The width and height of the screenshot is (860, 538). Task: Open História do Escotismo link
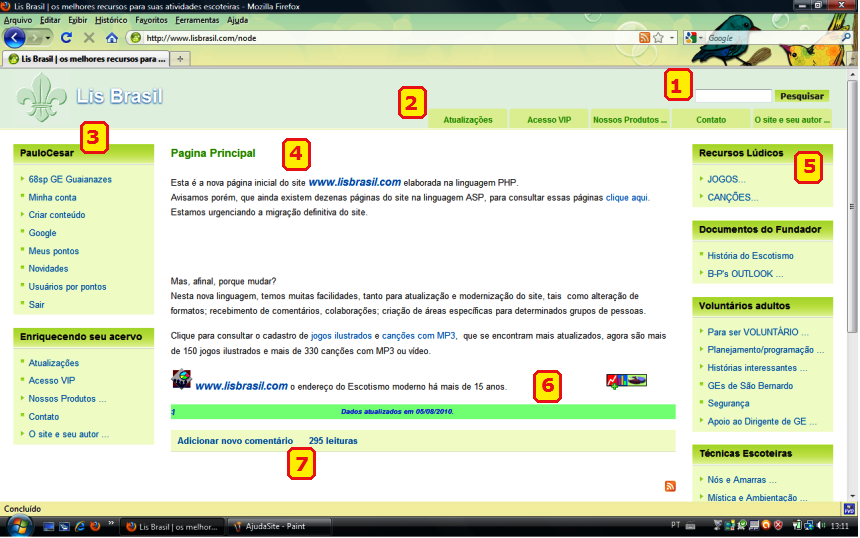pyautogui.click(x=750, y=256)
